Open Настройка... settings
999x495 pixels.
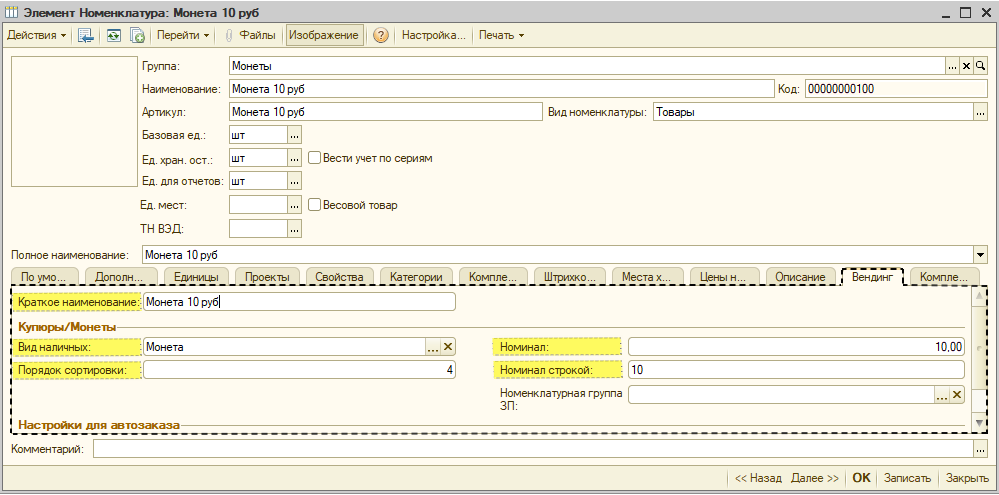[x=433, y=36]
